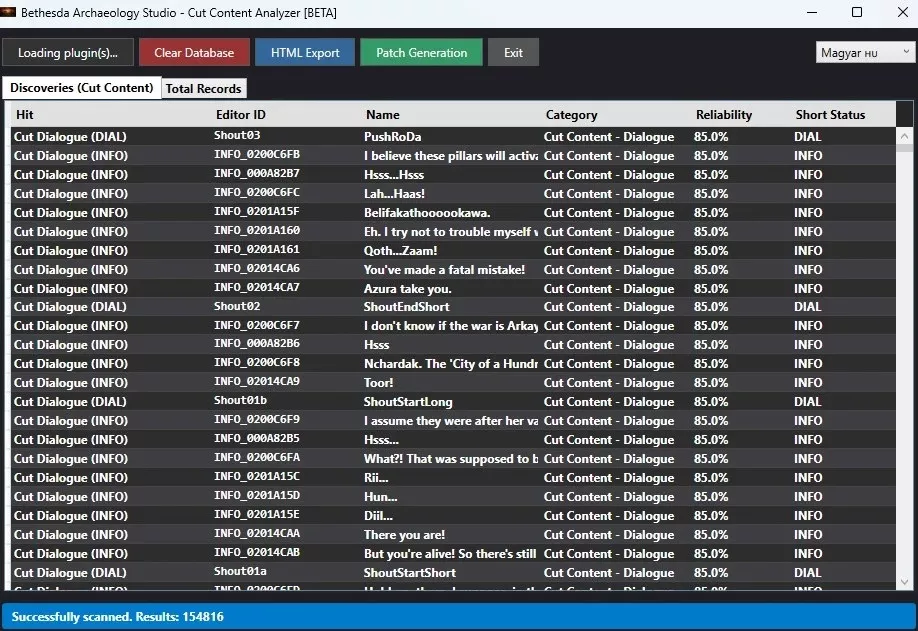
Task: Select INFO_0201A15F editor ID
Action: pyautogui.click(x=256, y=211)
